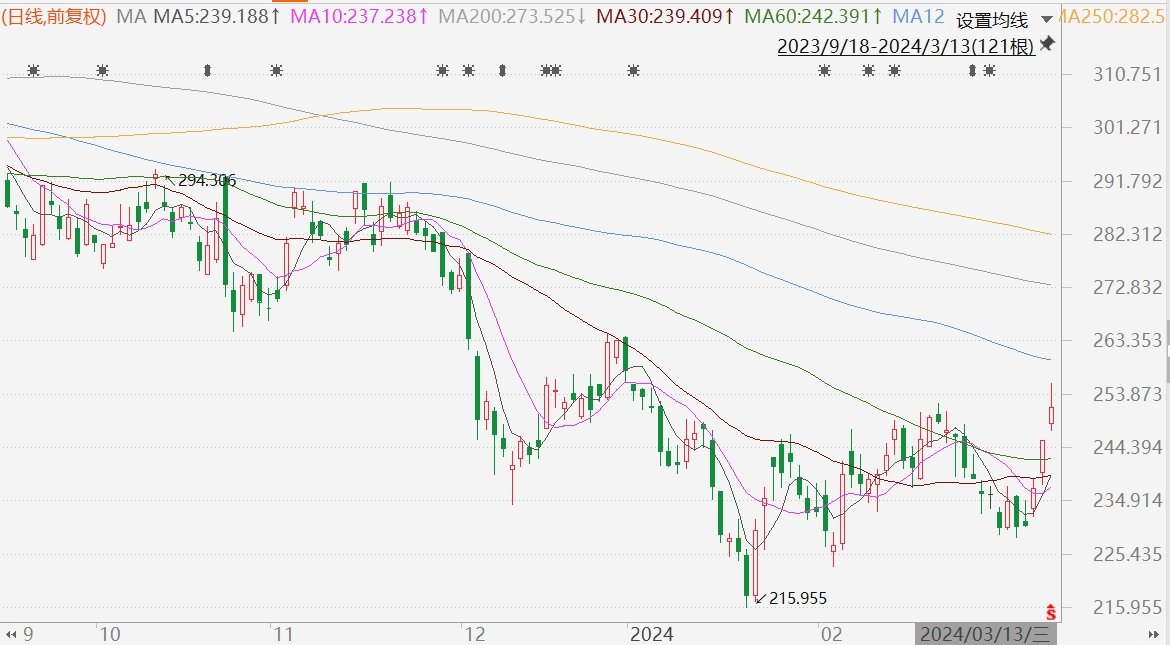This screenshot has width=1170, height=645.
Task: Select the blue MA12 legend label
Action: click(x=919, y=16)
